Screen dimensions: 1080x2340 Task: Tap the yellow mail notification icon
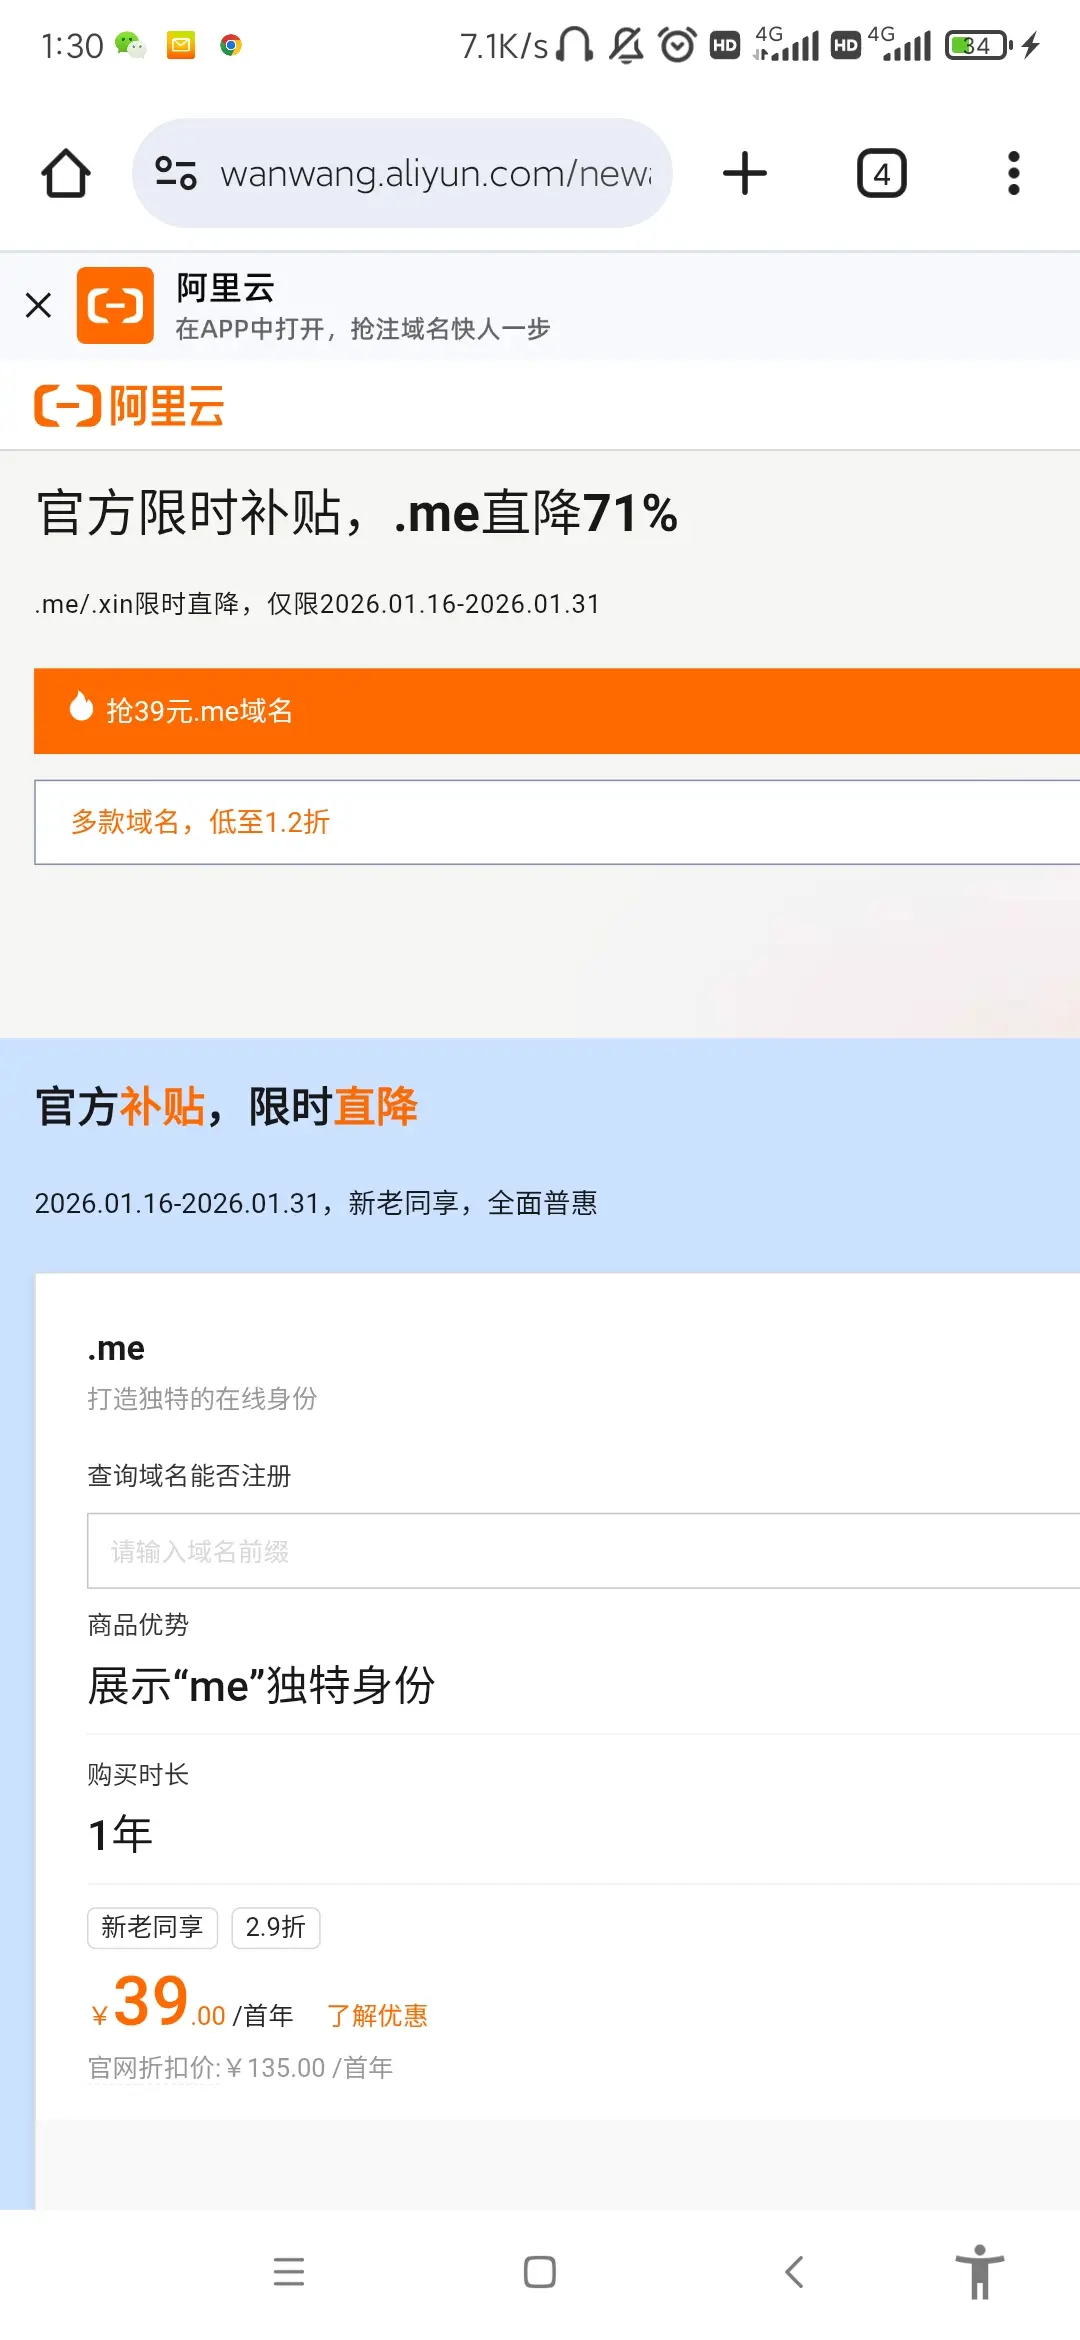point(181,45)
